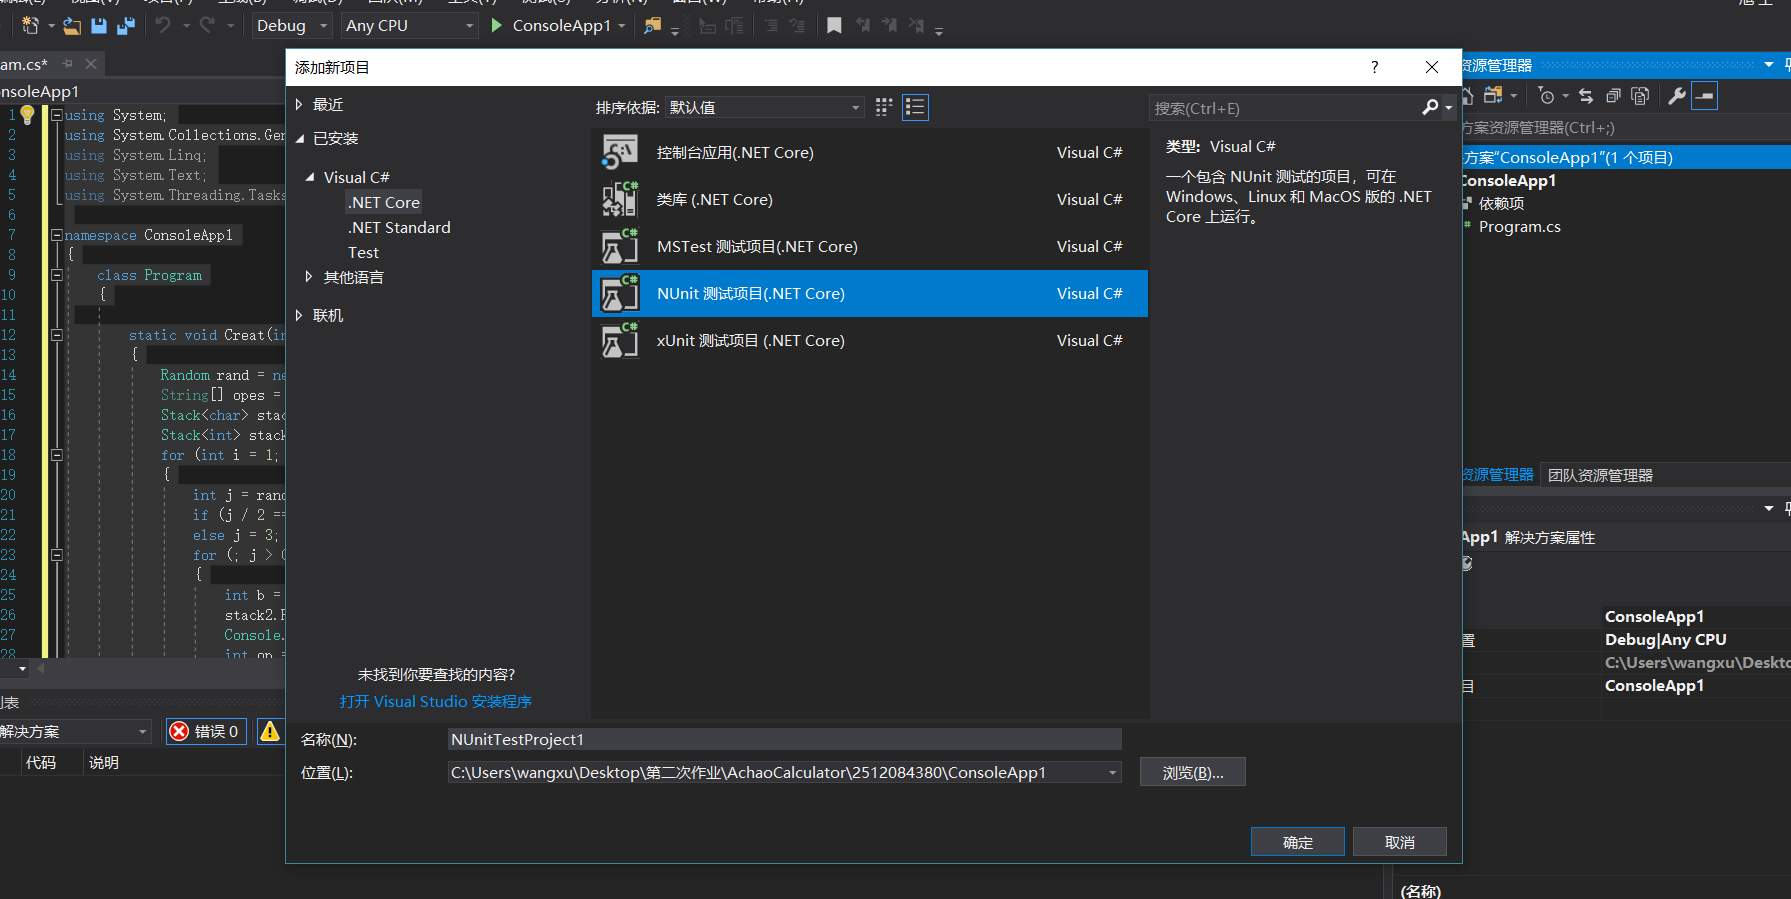
Task: Open help with the question mark button
Action: coord(1375,67)
